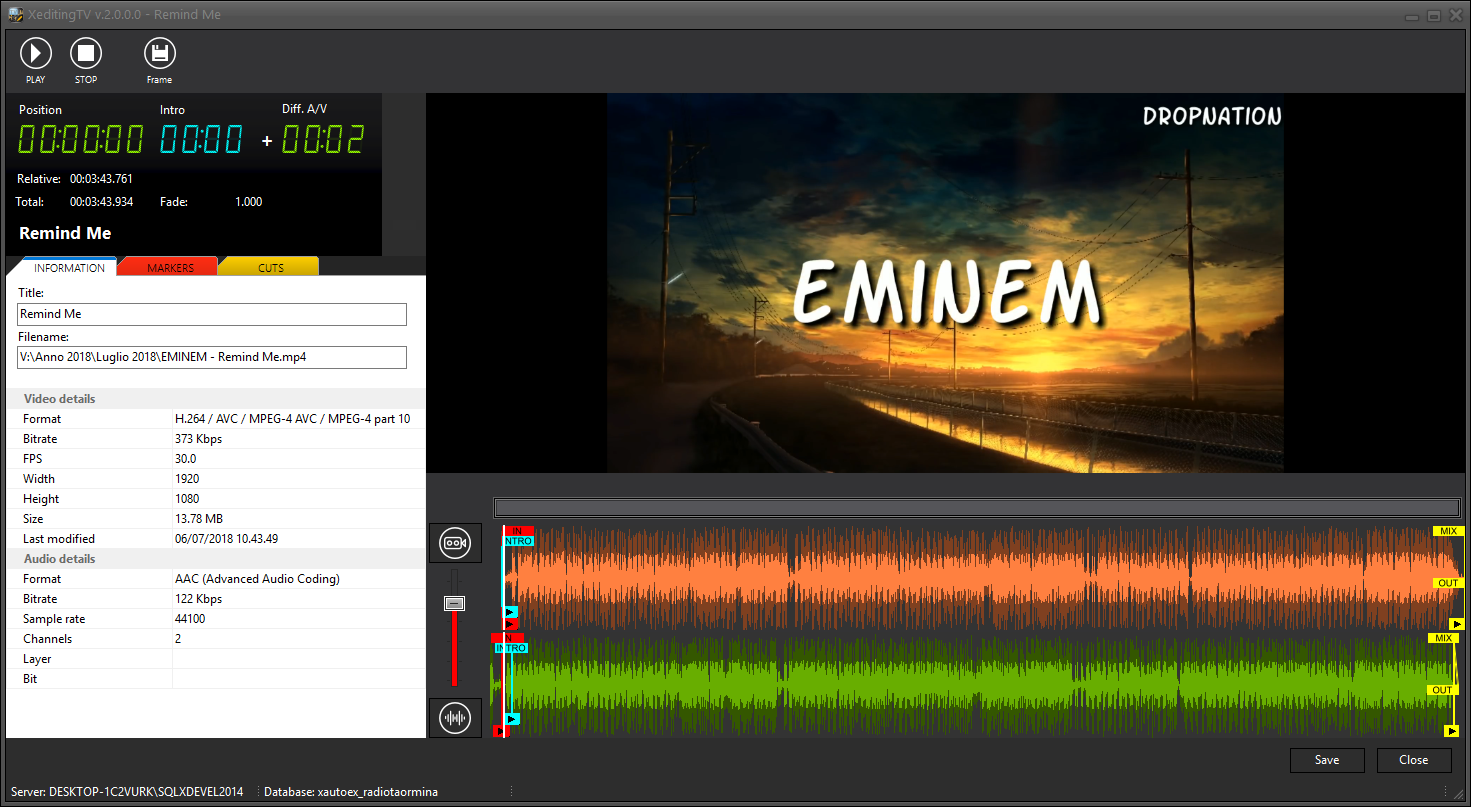This screenshot has width=1471, height=807.
Task: Select the H.264 / AVC video format value
Action: (x=292, y=419)
